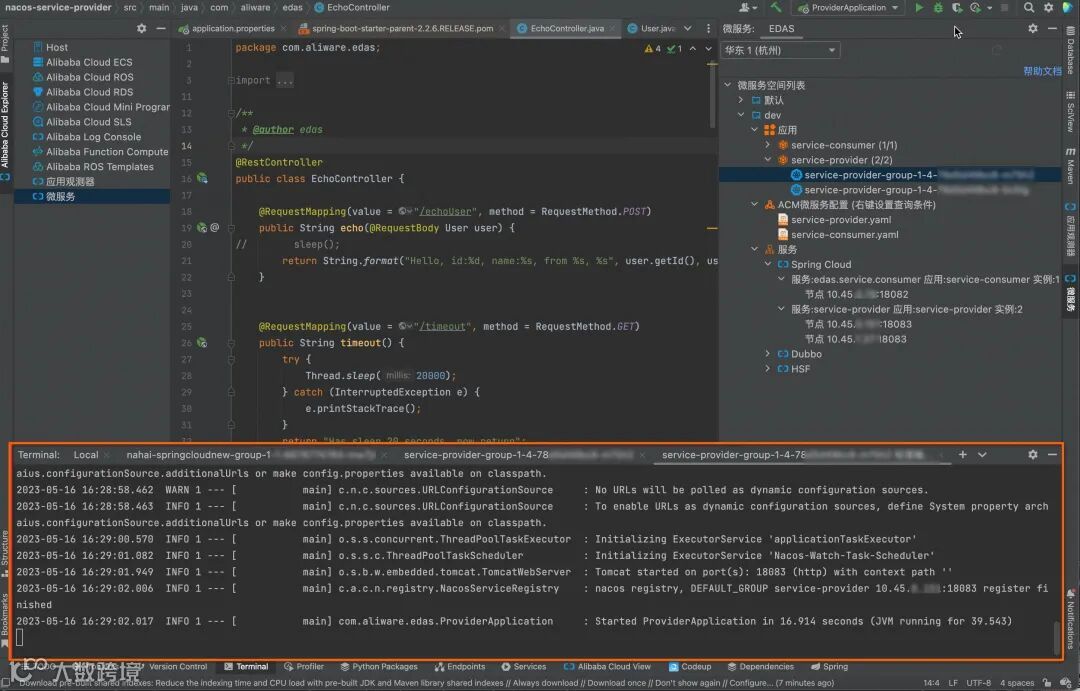This screenshot has width=1080, height=691.
Task: Open the microservices panel gear settings
Action: pos(1033,29)
